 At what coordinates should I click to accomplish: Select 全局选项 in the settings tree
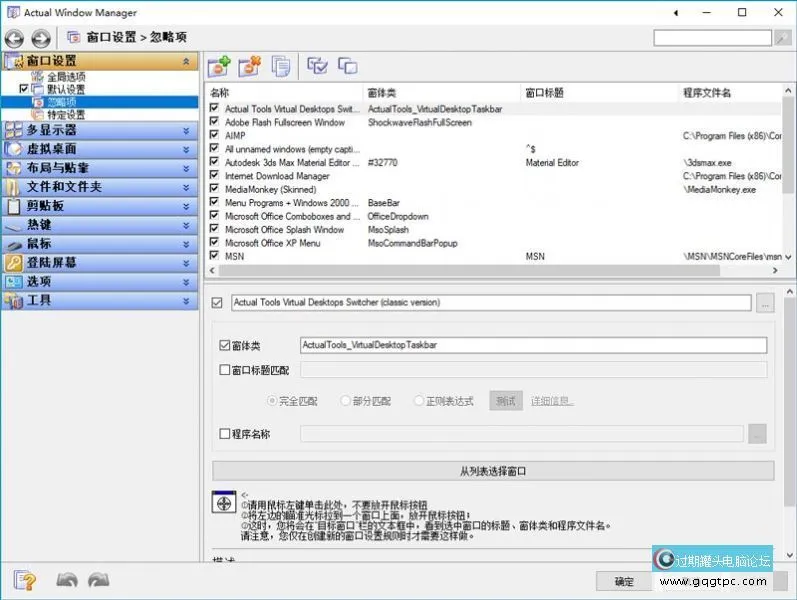pyautogui.click(x=66, y=76)
